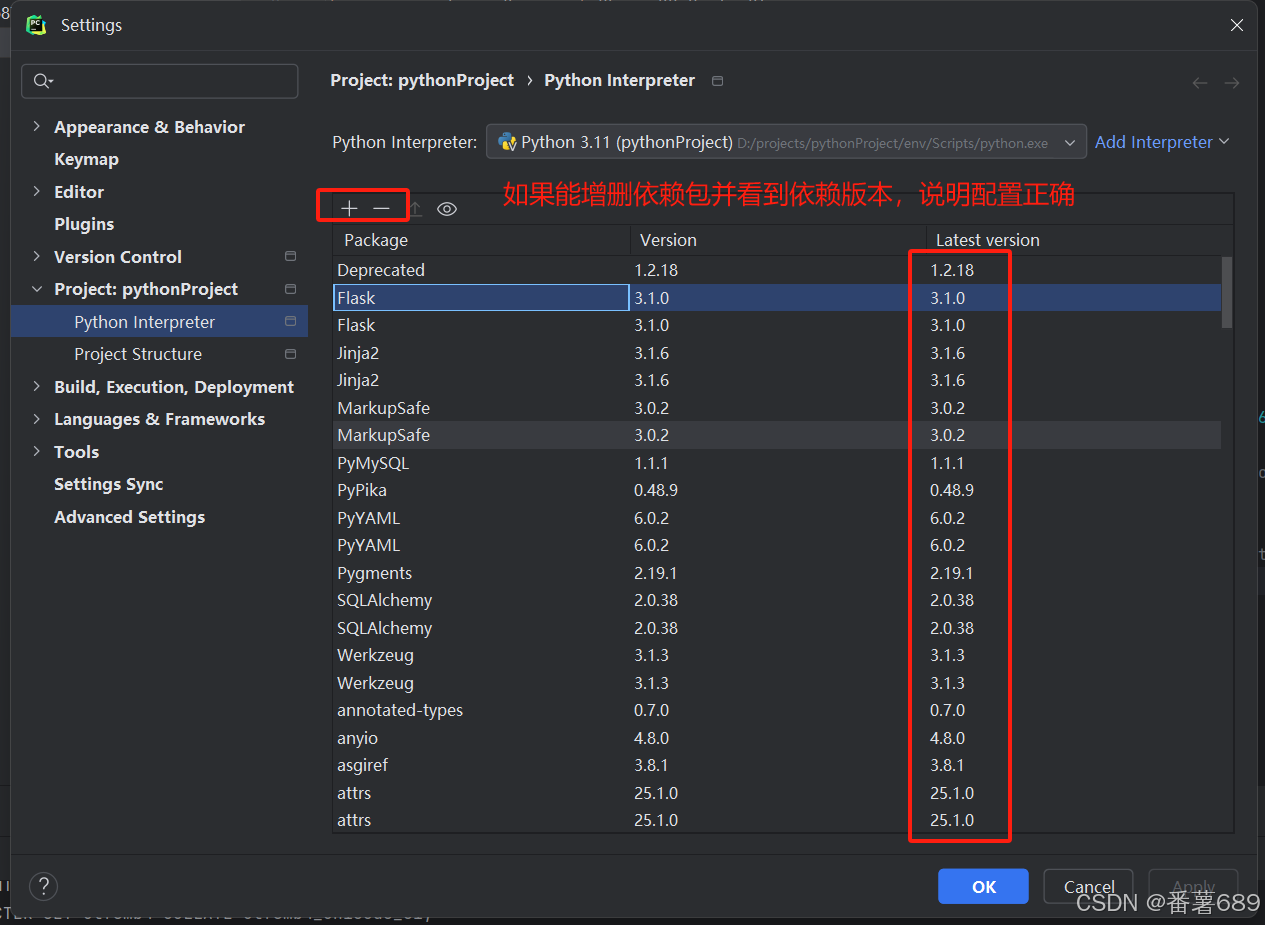Click version 0.48.9 in Version column
This screenshot has height=925, width=1265.
coord(656,490)
